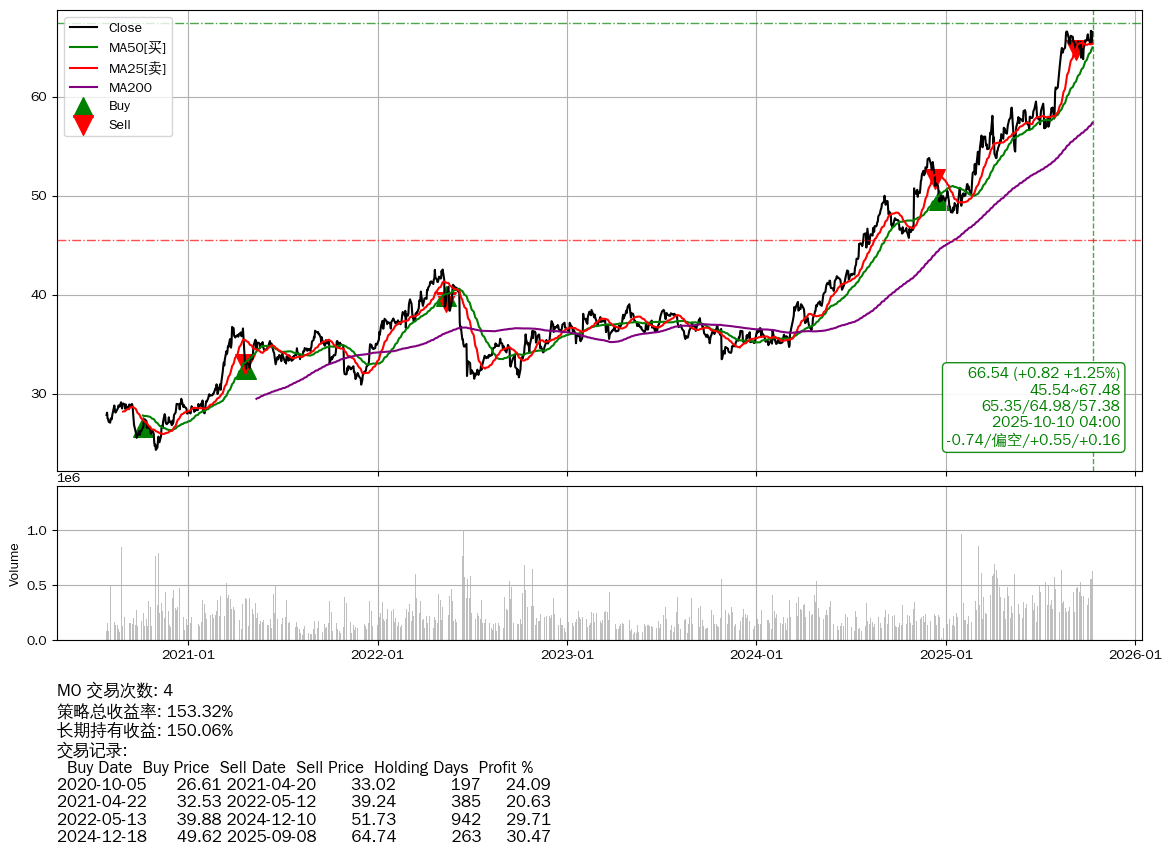The image size is (1172, 855).
Task: Click the red Sell triangle in the legend
Action: 84,125
